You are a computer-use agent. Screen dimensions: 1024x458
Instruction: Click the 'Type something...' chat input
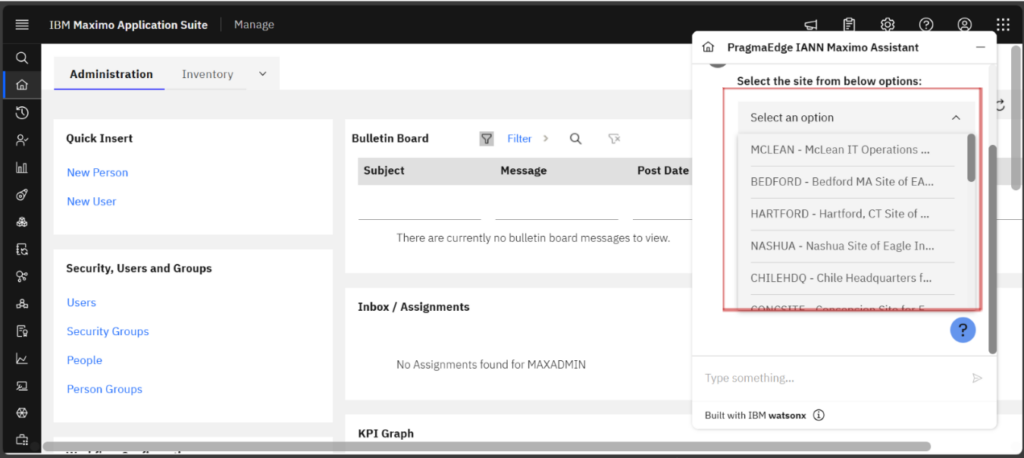834,378
